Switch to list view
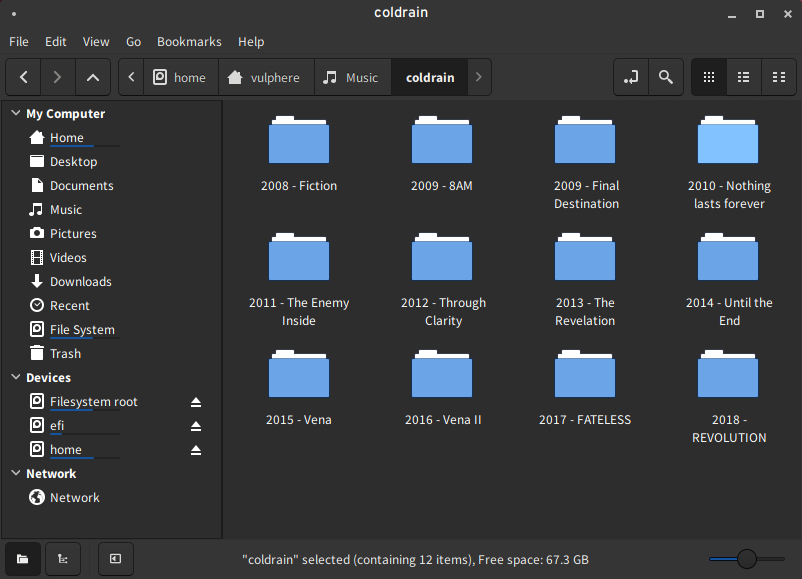The width and height of the screenshot is (802, 579). (x=743, y=77)
